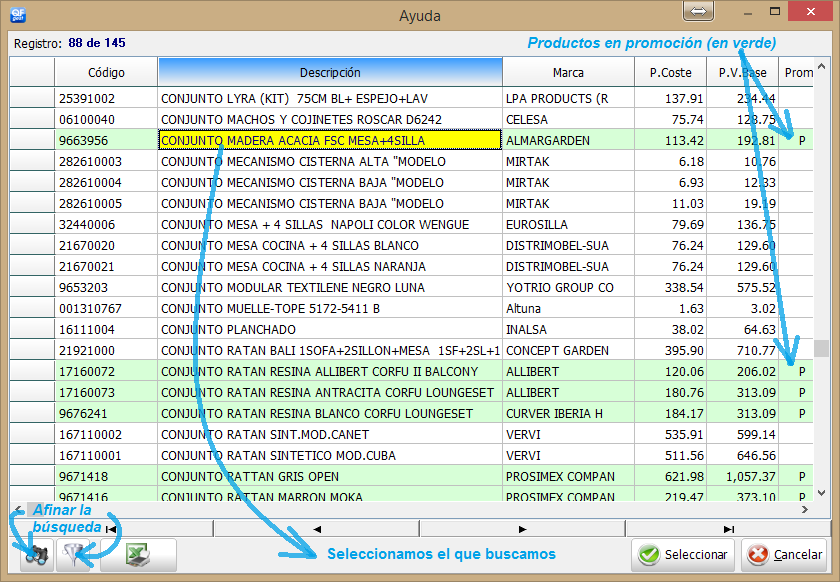The height and width of the screenshot is (582, 840).
Task: Select CONJUNTO RATTAN GRIS OPEN row
Action: pyautogui.click(x=411, y=476)
